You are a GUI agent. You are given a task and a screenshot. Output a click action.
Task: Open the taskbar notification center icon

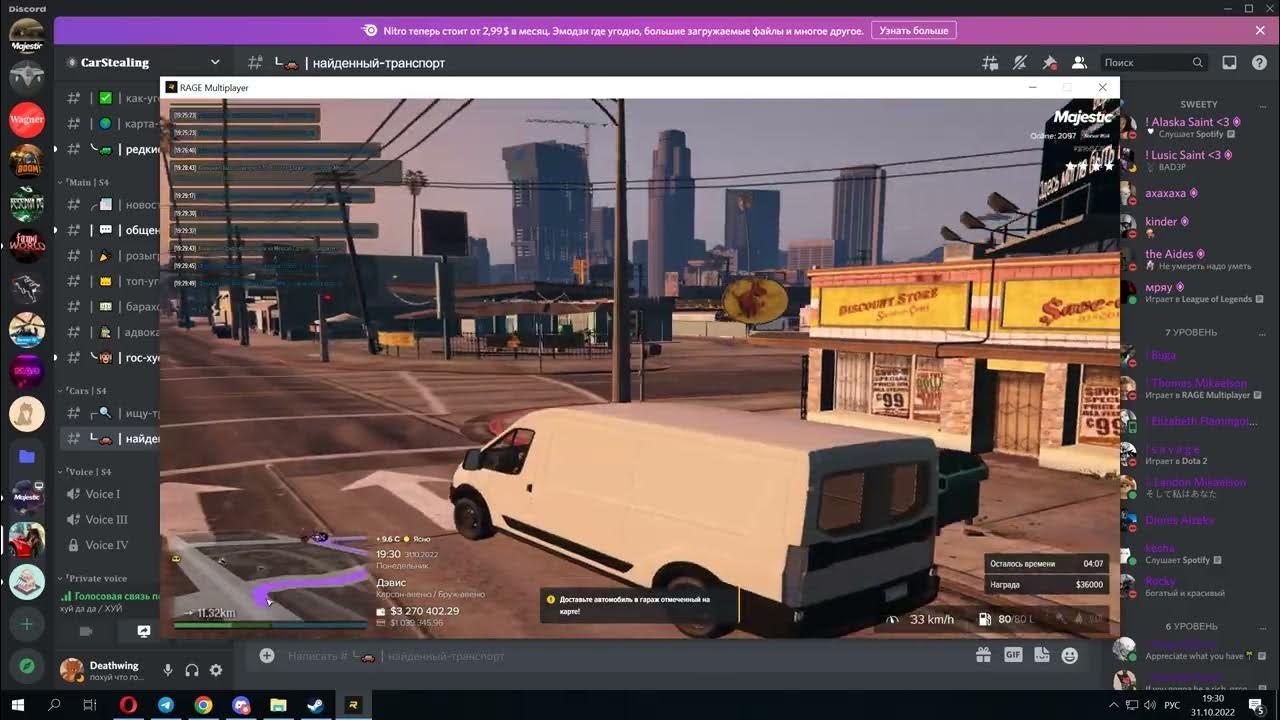point(1255,705)
